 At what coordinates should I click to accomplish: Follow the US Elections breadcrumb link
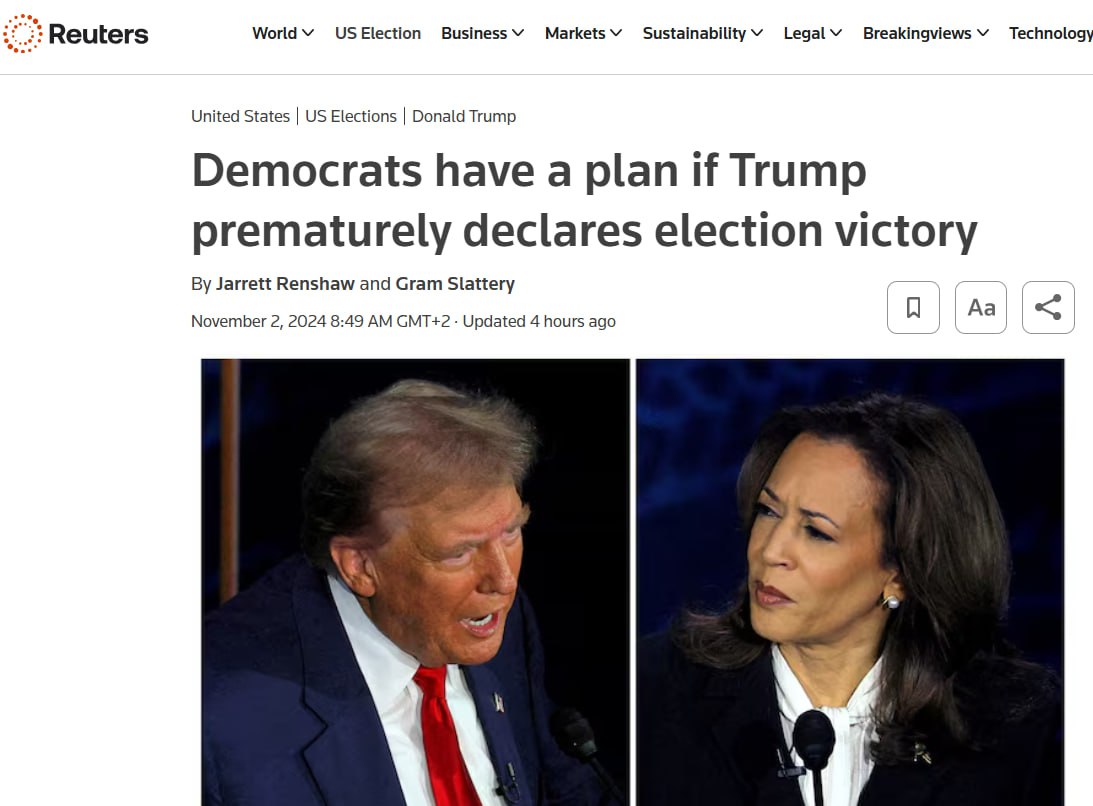pyautogui.click(x=351, y=116)
